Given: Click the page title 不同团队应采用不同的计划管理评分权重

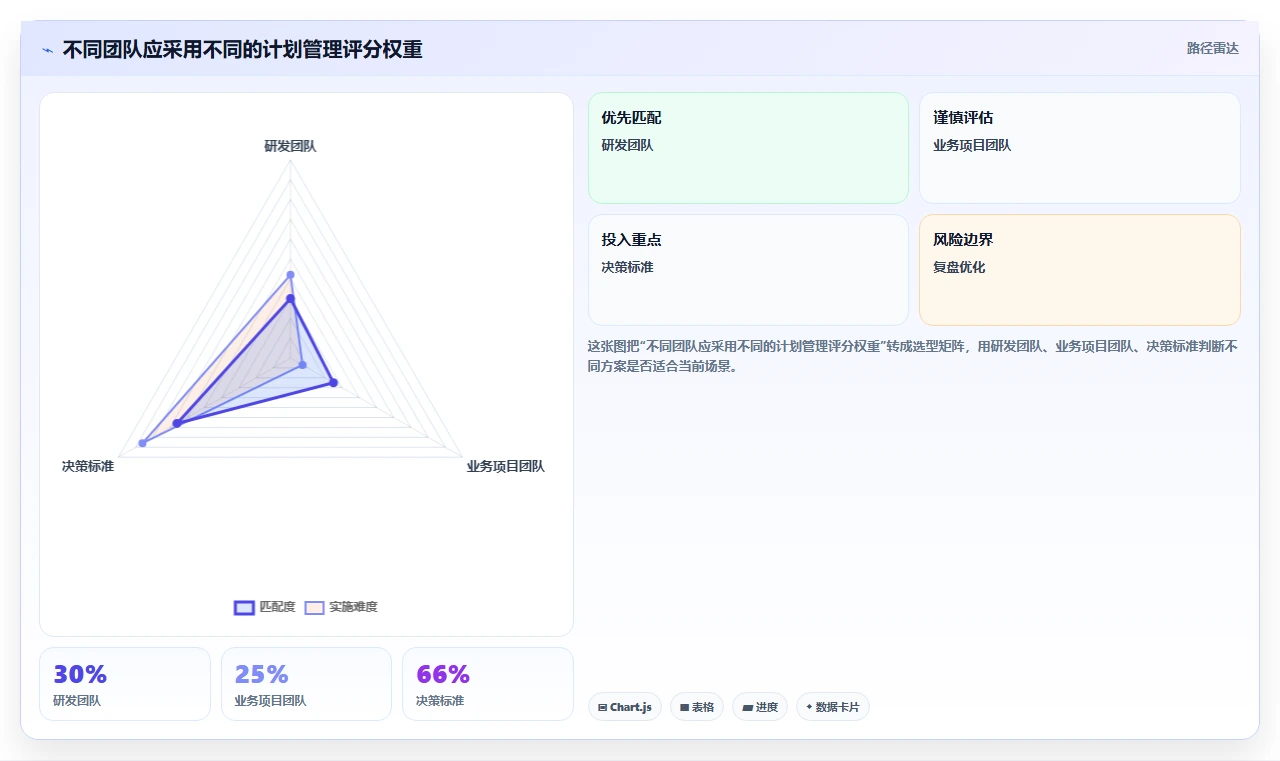Looking at the screenshot, I should click(x=242, y=49).
